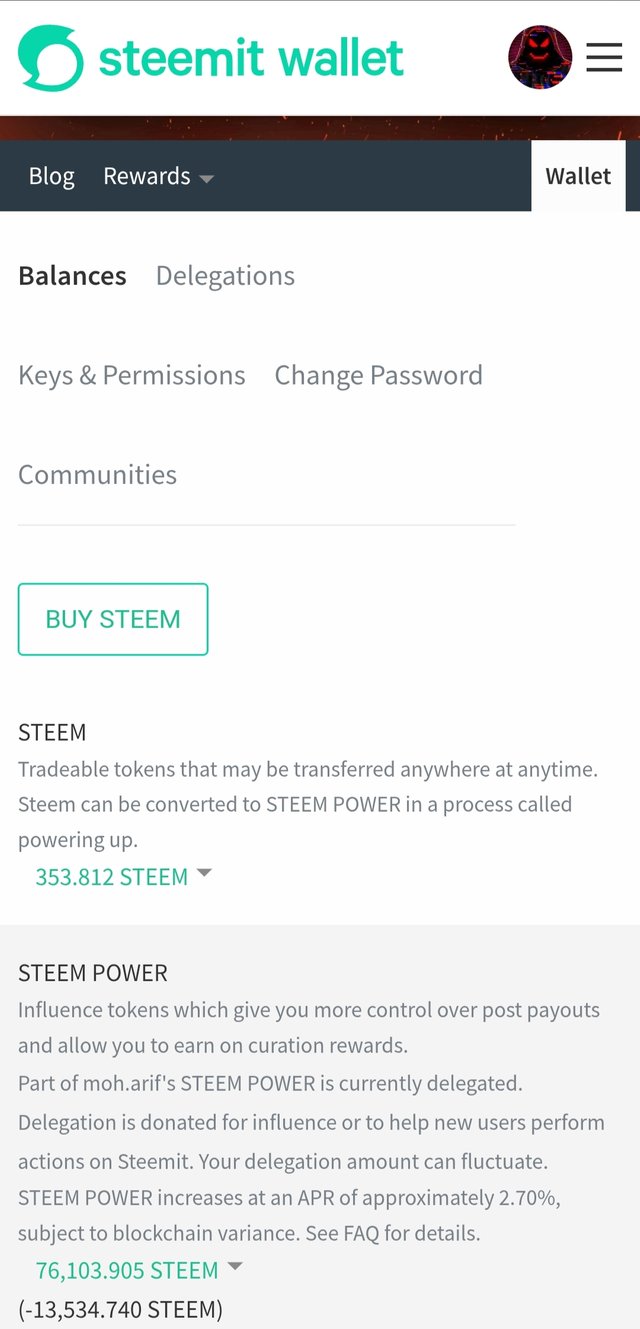Go to the Blog tab
Screen dimensions: 640x1329
tap(51, 176)
